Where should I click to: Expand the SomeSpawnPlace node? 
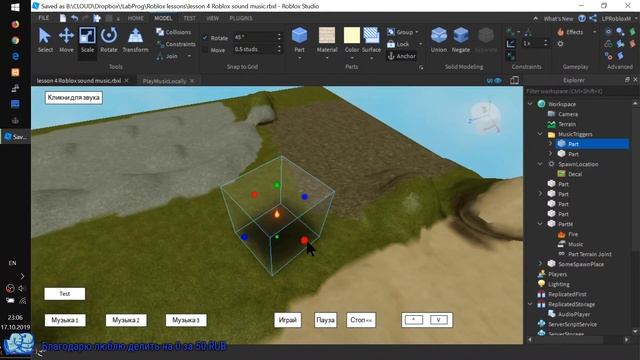540,264
